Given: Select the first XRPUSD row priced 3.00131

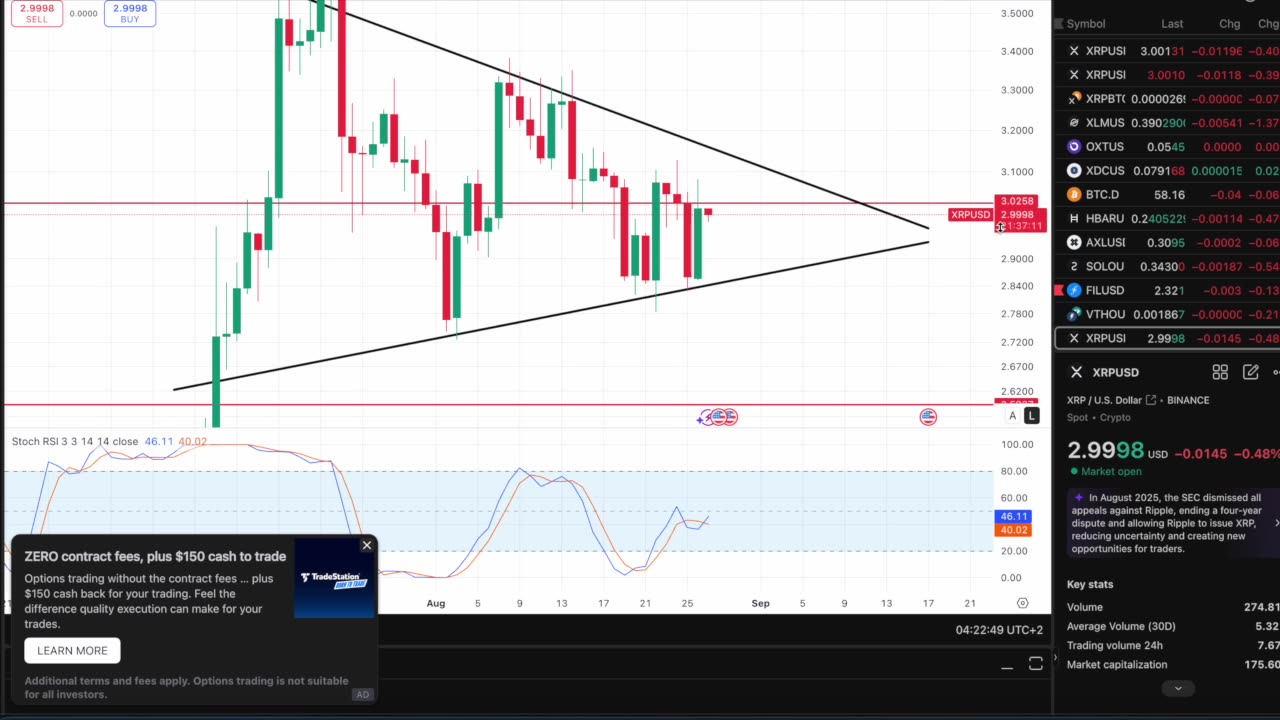Looking at the screenshot, I should pos(1168,51).
